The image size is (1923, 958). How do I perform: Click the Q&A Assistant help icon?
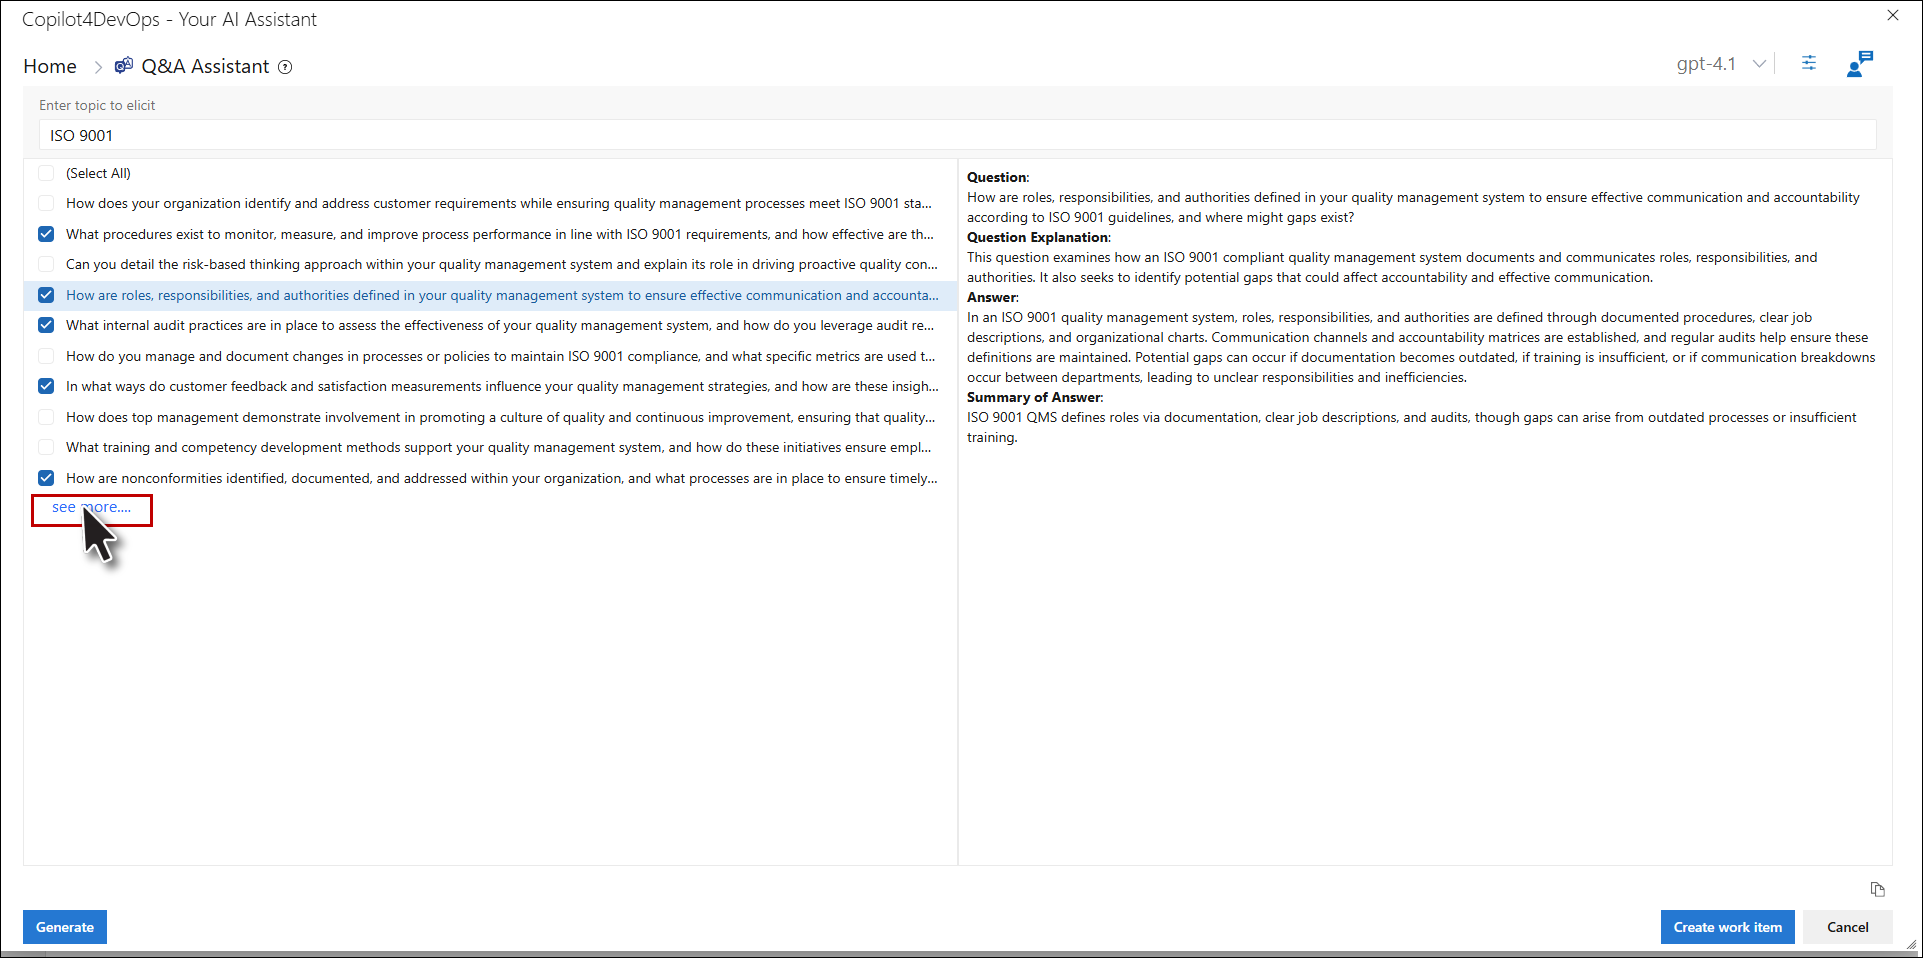tap(285, 67)
